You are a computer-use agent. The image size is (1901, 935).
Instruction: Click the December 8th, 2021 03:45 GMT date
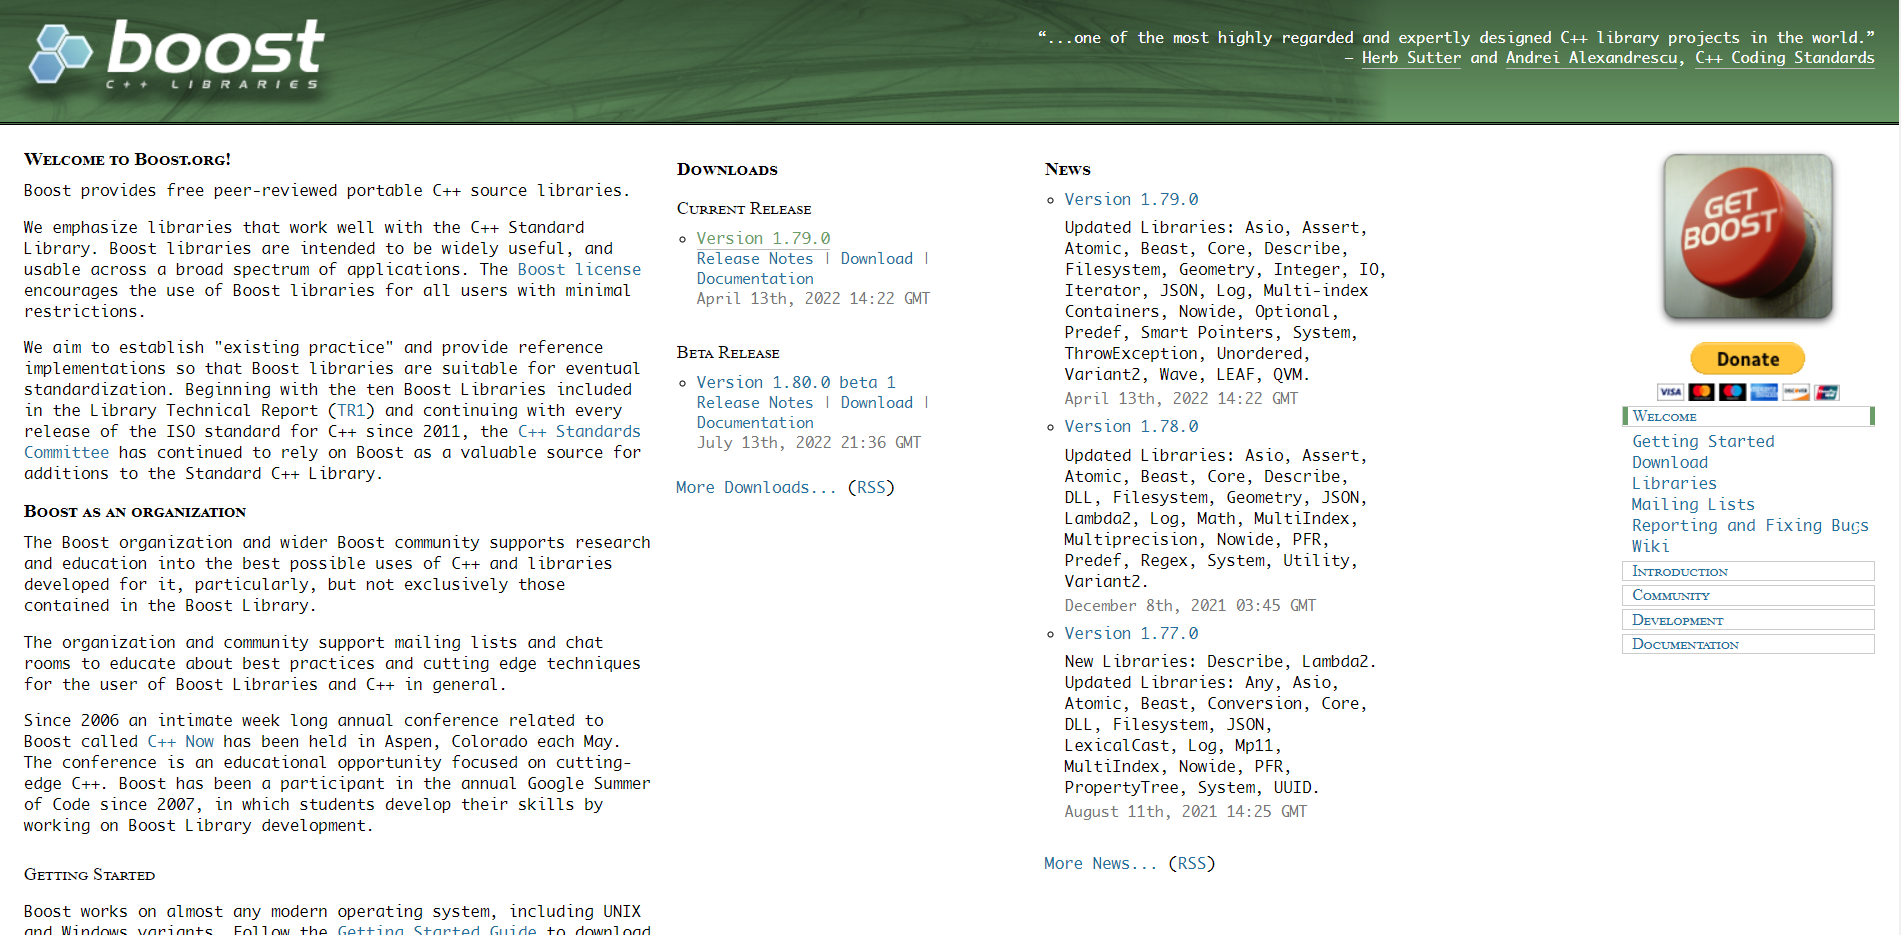[1190, 606]
